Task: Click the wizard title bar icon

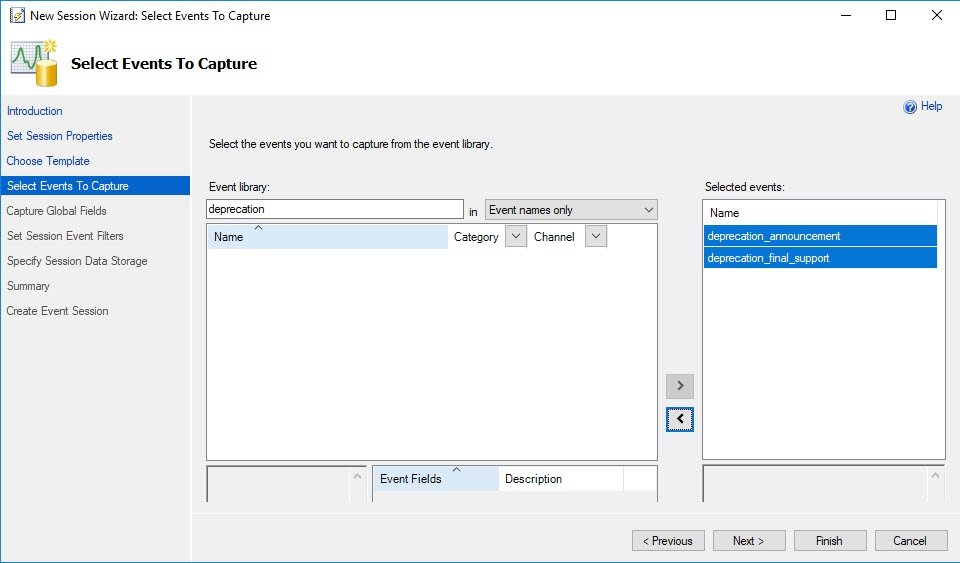Action: [x=17, y=15]
